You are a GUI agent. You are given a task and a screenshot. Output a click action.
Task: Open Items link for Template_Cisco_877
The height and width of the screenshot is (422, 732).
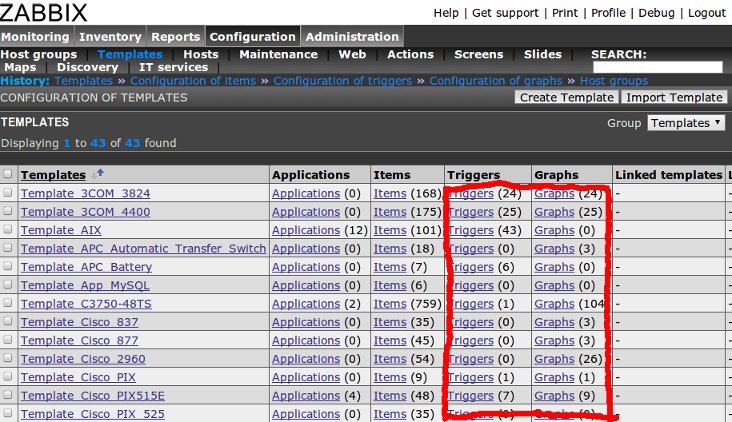tap(390, 340)
